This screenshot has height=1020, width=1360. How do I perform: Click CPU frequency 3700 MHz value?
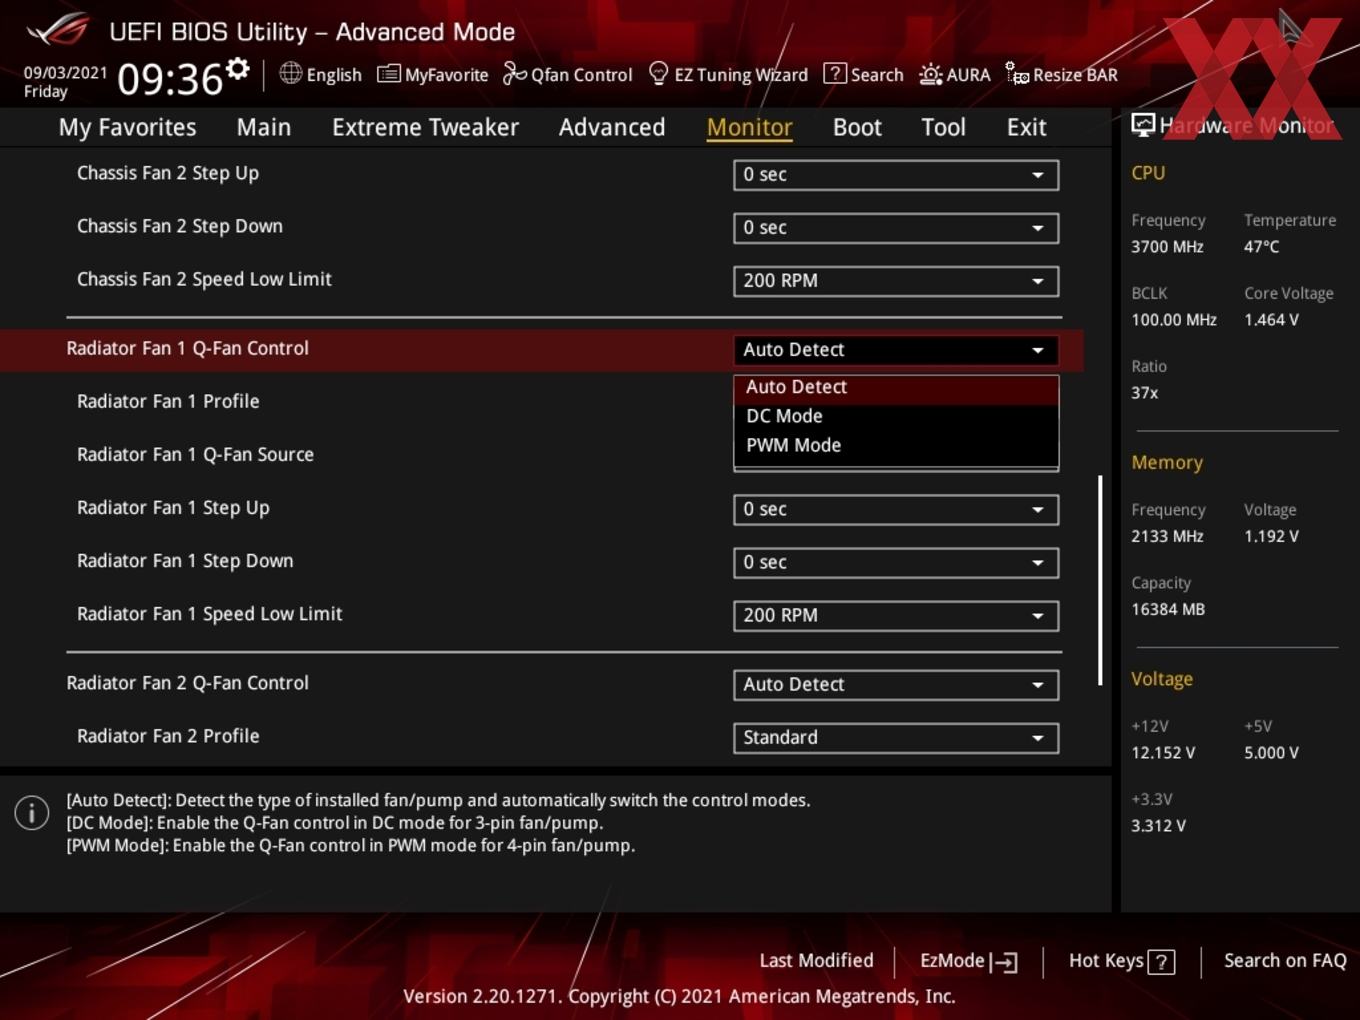1167,246
